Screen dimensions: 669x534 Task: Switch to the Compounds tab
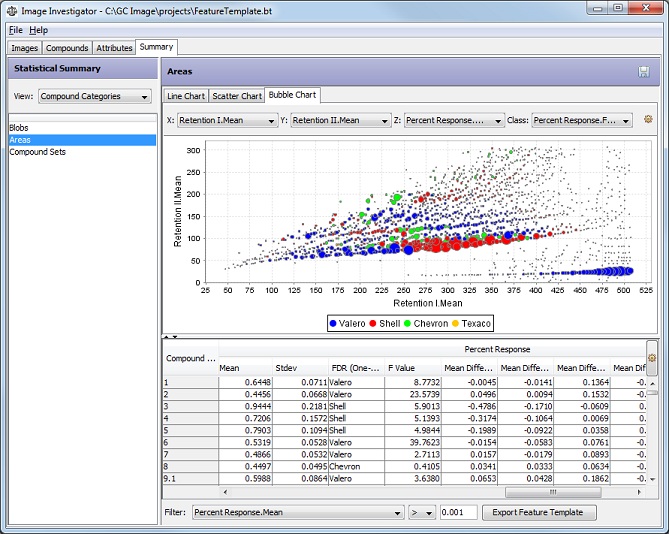coord(67,48)
